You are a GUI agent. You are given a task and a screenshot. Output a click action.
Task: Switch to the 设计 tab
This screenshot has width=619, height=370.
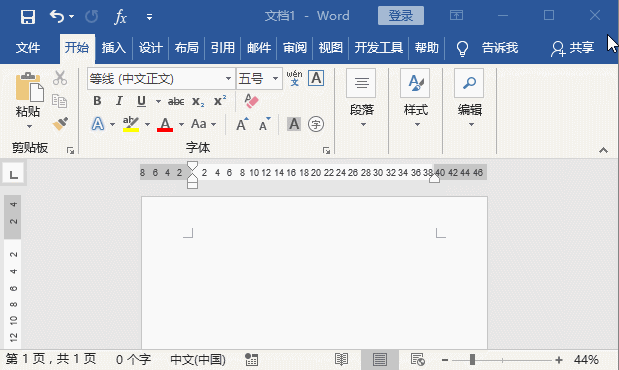click(x=150, y=48)
